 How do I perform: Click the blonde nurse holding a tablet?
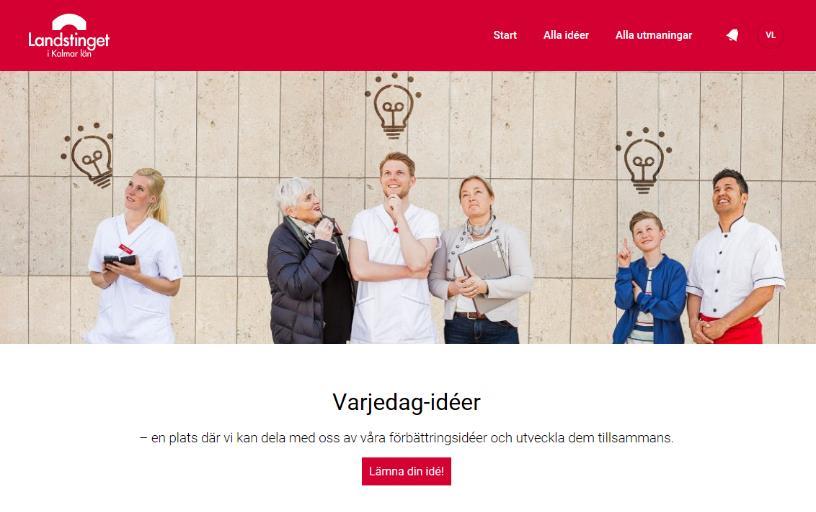pos(134,256)
